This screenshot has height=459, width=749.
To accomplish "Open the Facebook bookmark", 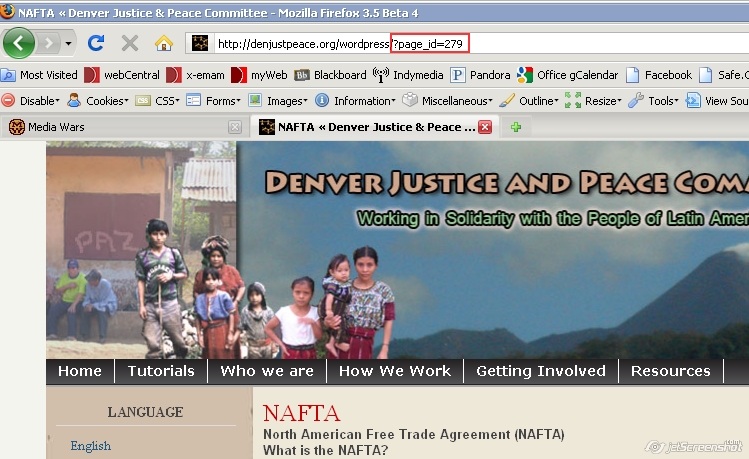I will click(x=659, y=75).
